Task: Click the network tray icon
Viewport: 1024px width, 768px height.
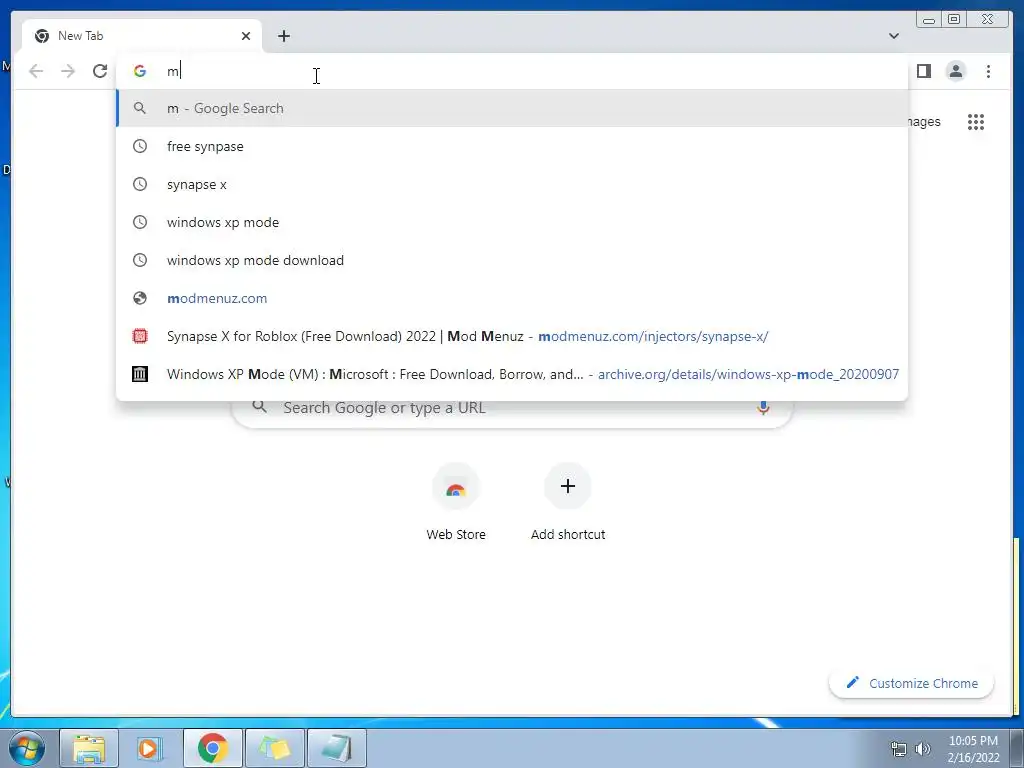Action: [x=899, y=748]
